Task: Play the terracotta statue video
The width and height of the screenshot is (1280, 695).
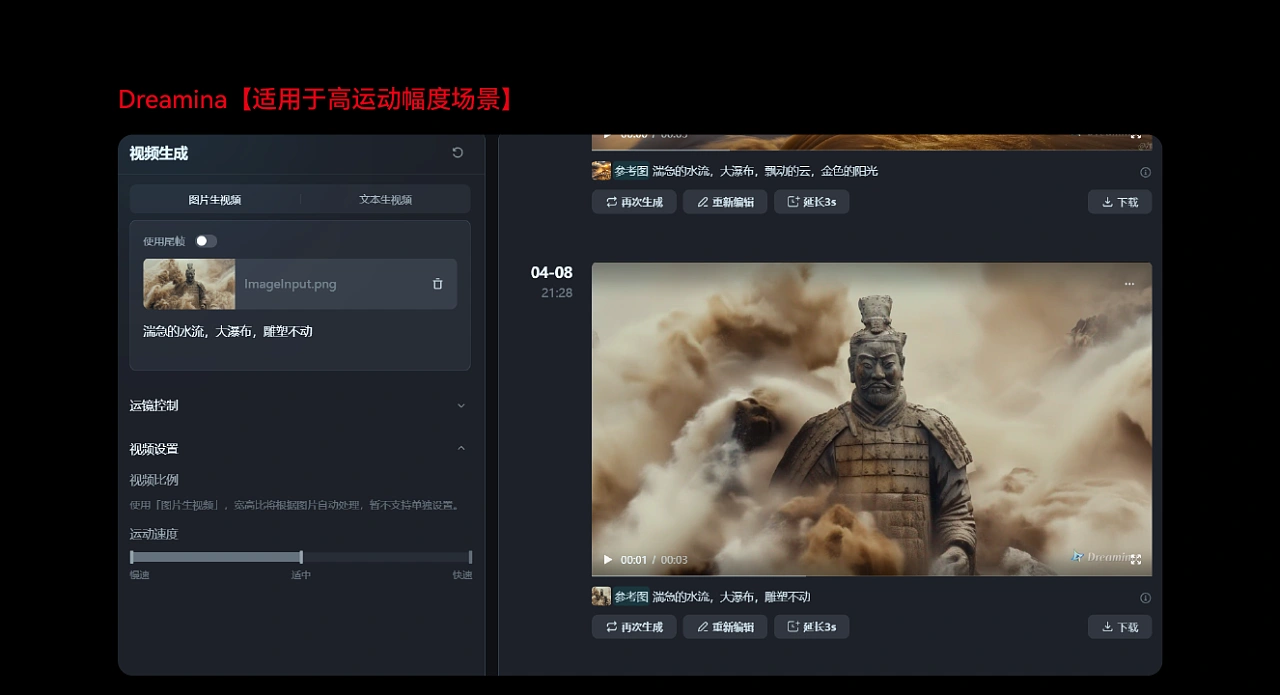Action: [x=607, y=560]
